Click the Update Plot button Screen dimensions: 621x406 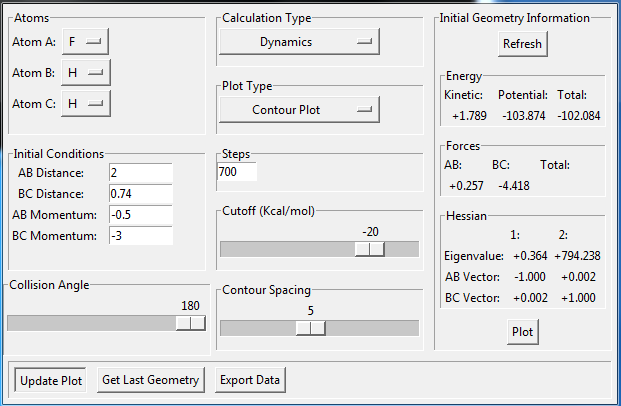(x=50, y=380)
